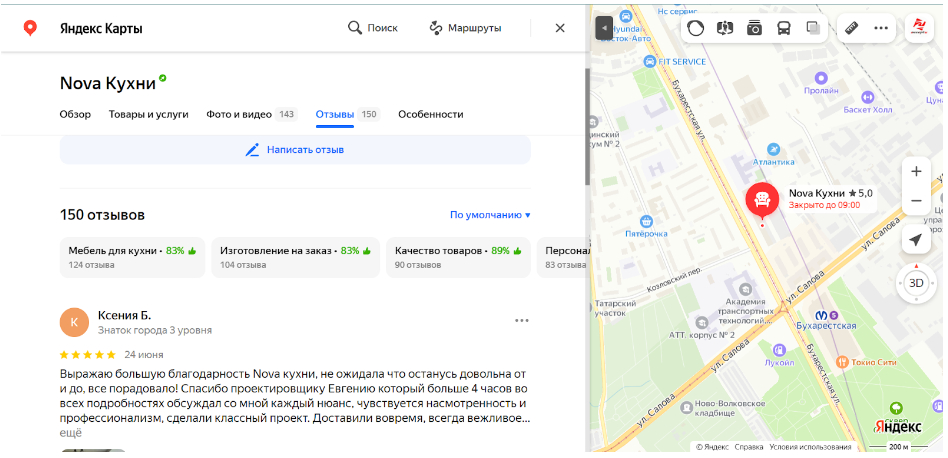
Task: Click the АТТ корпус № 2 marker
Action: point(702,323)
